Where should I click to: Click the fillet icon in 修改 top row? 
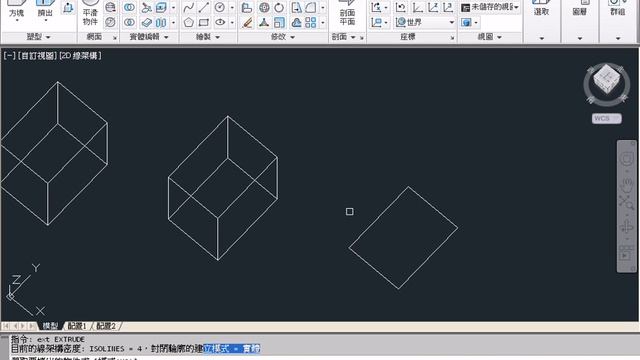point(311,7)
